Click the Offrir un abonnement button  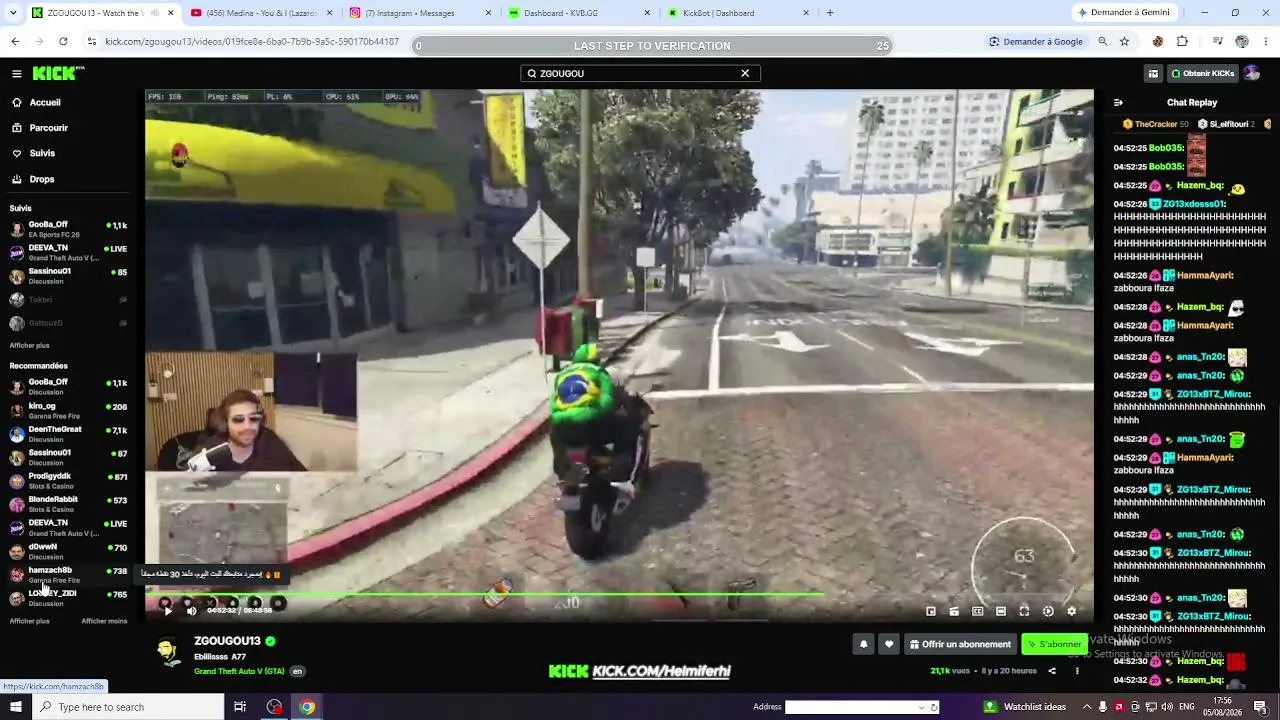960,644
